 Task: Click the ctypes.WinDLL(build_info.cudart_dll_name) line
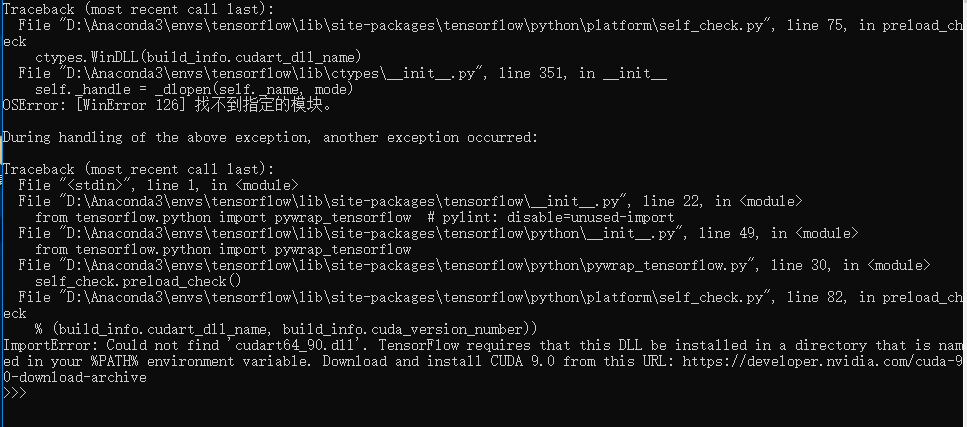point(198,57)
